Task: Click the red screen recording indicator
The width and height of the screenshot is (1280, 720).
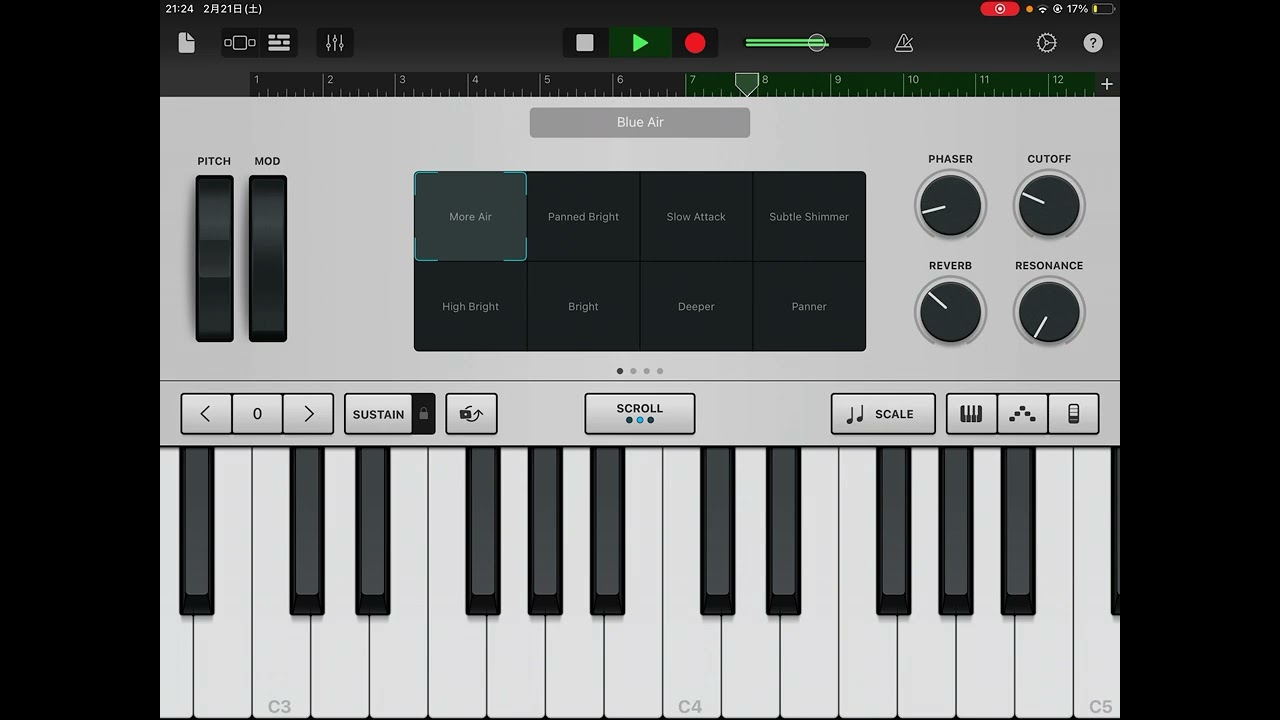Action: click(999, 9)
